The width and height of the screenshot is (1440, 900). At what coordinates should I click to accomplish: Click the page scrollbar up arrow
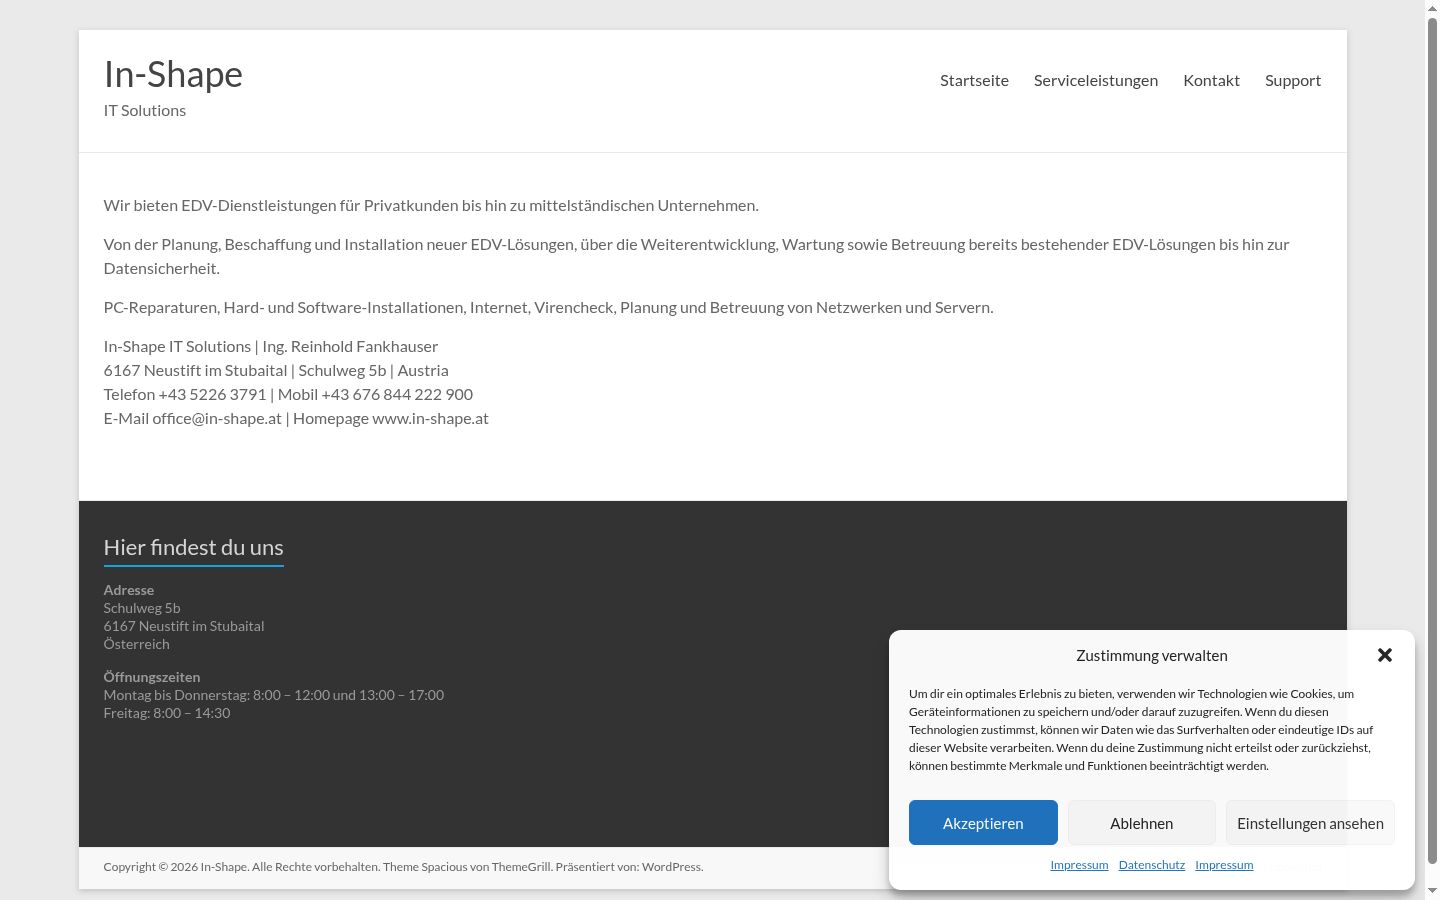pos(1432,8)
